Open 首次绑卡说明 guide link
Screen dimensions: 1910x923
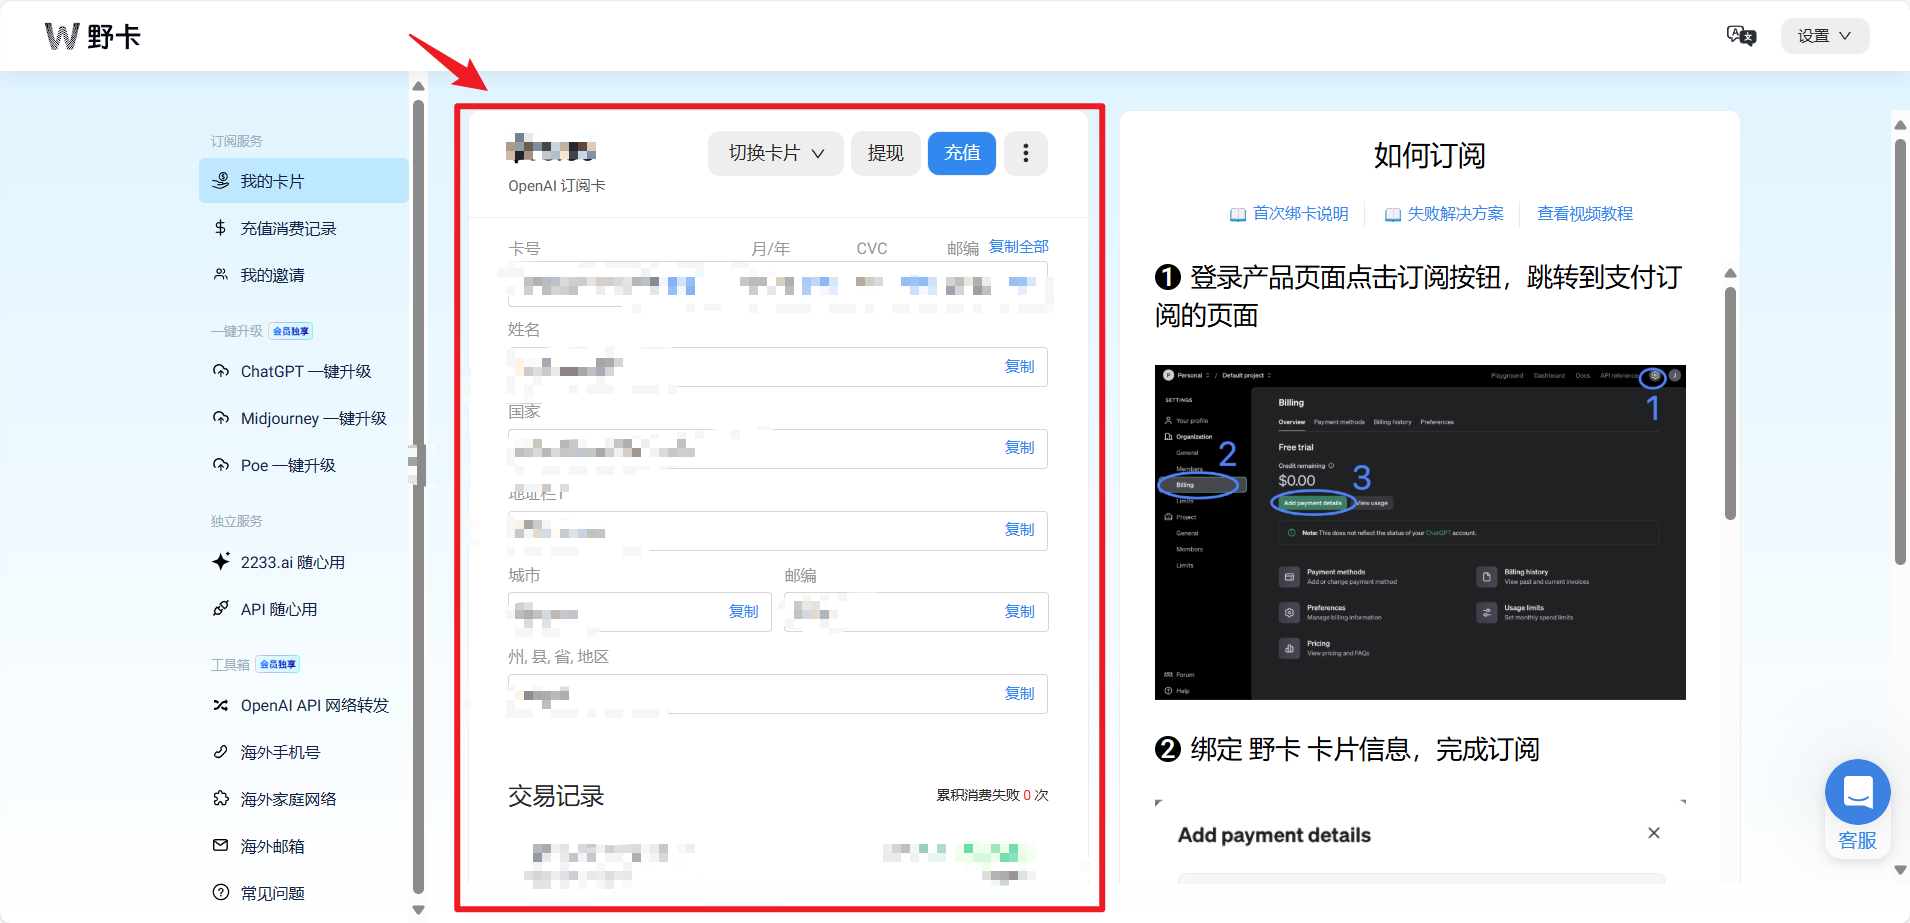(1300, 214)
